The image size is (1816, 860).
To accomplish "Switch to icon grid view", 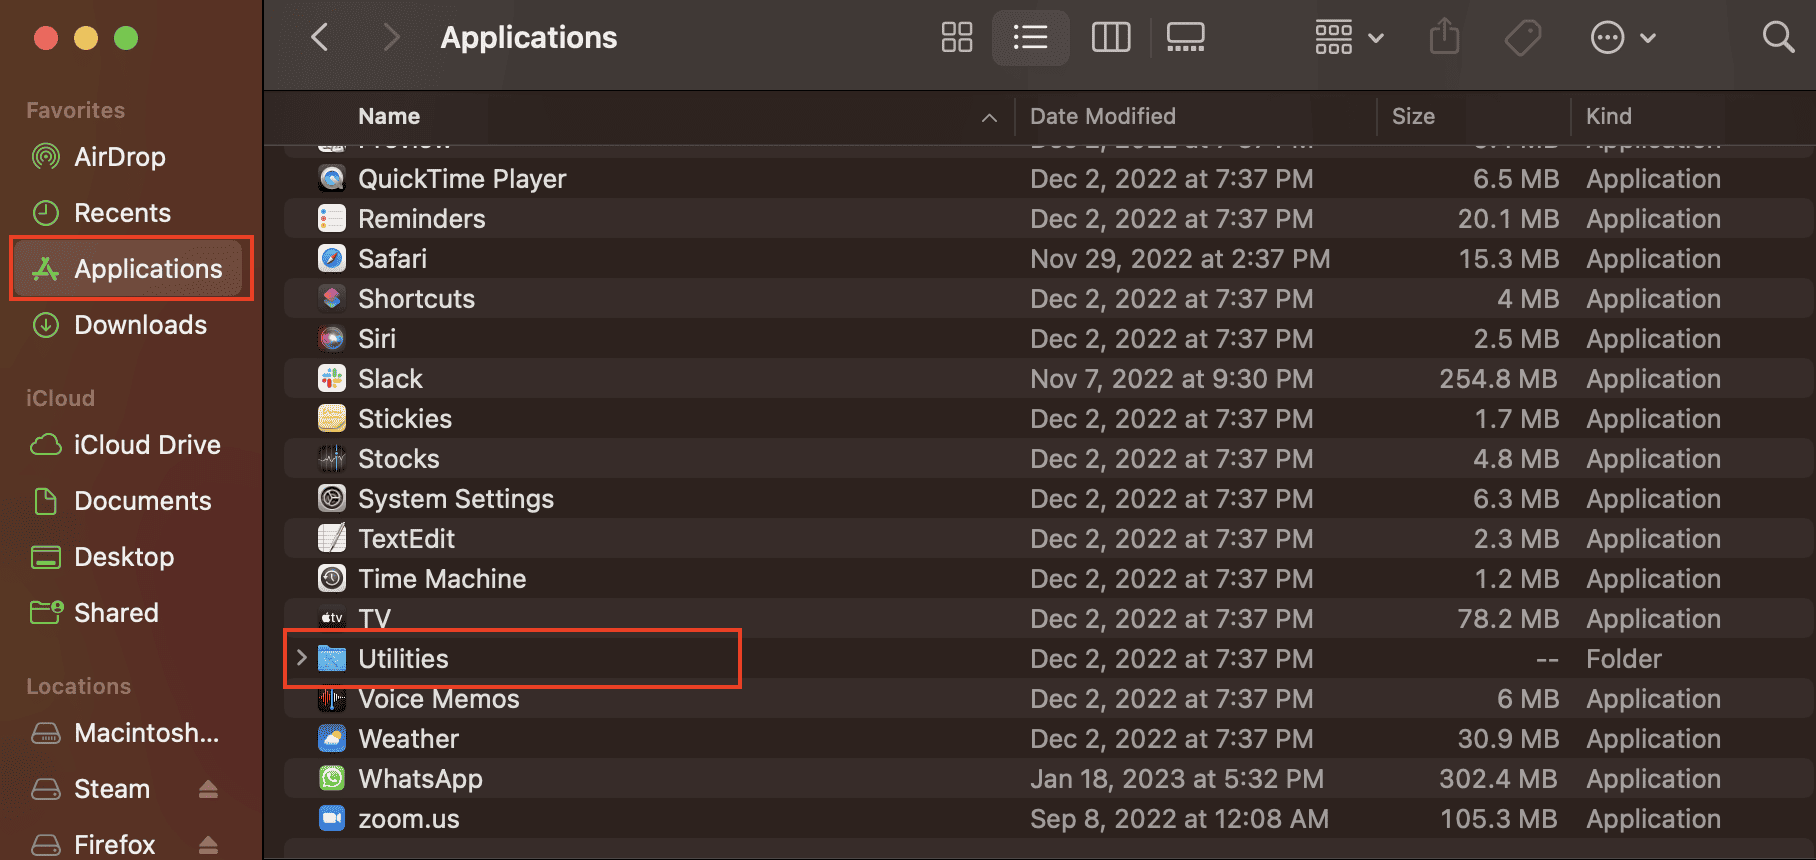I will 956,38.
